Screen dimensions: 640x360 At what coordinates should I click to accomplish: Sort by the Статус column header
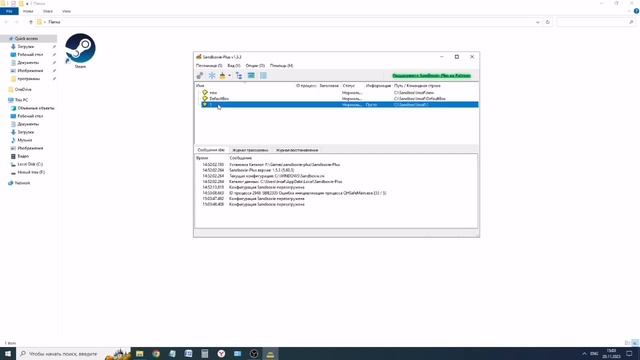click(349, 86)
